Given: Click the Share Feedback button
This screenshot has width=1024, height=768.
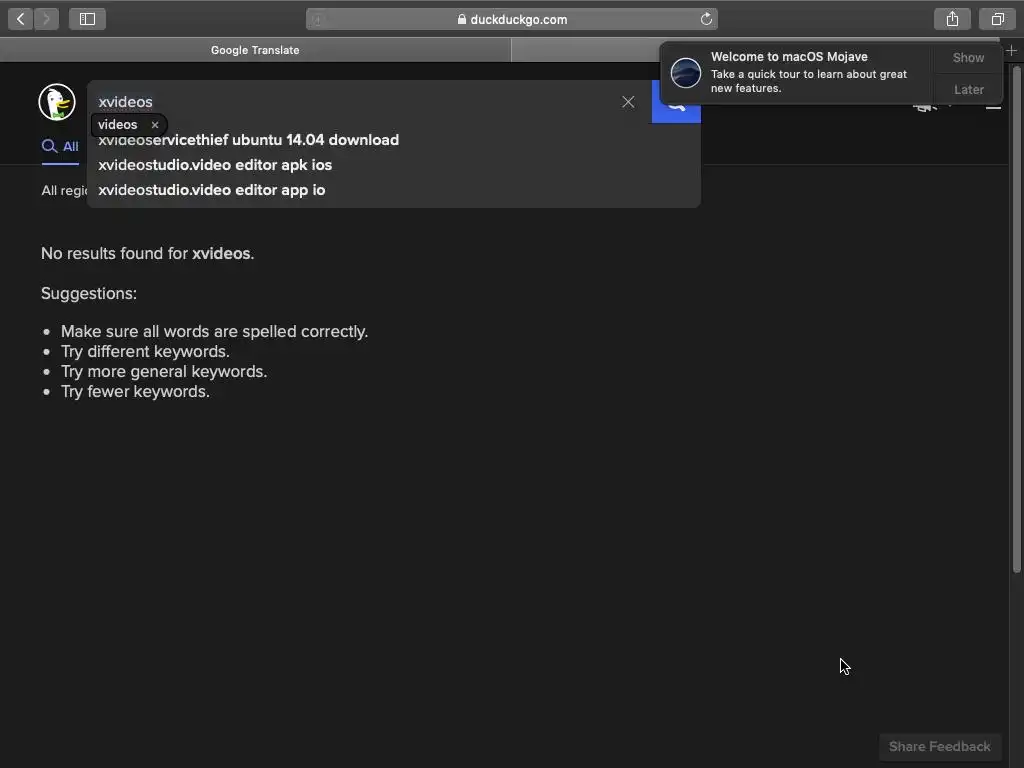Looking at the screenshot, I should pos(939,746).
